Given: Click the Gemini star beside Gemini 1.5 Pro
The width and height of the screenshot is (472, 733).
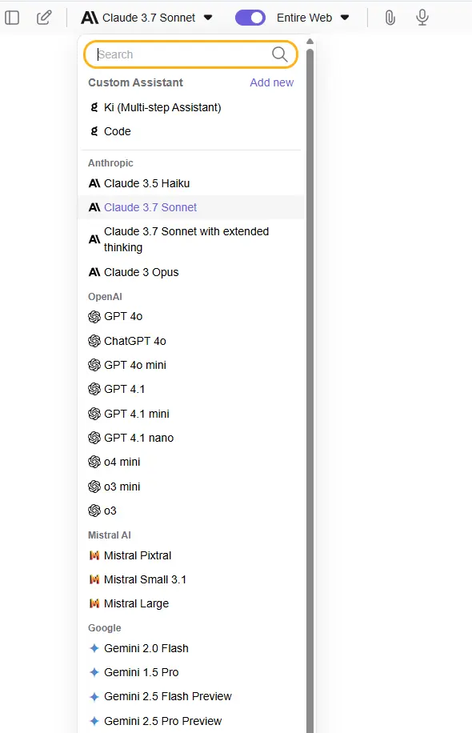Looking at the screenshot, I should [94, 672].
